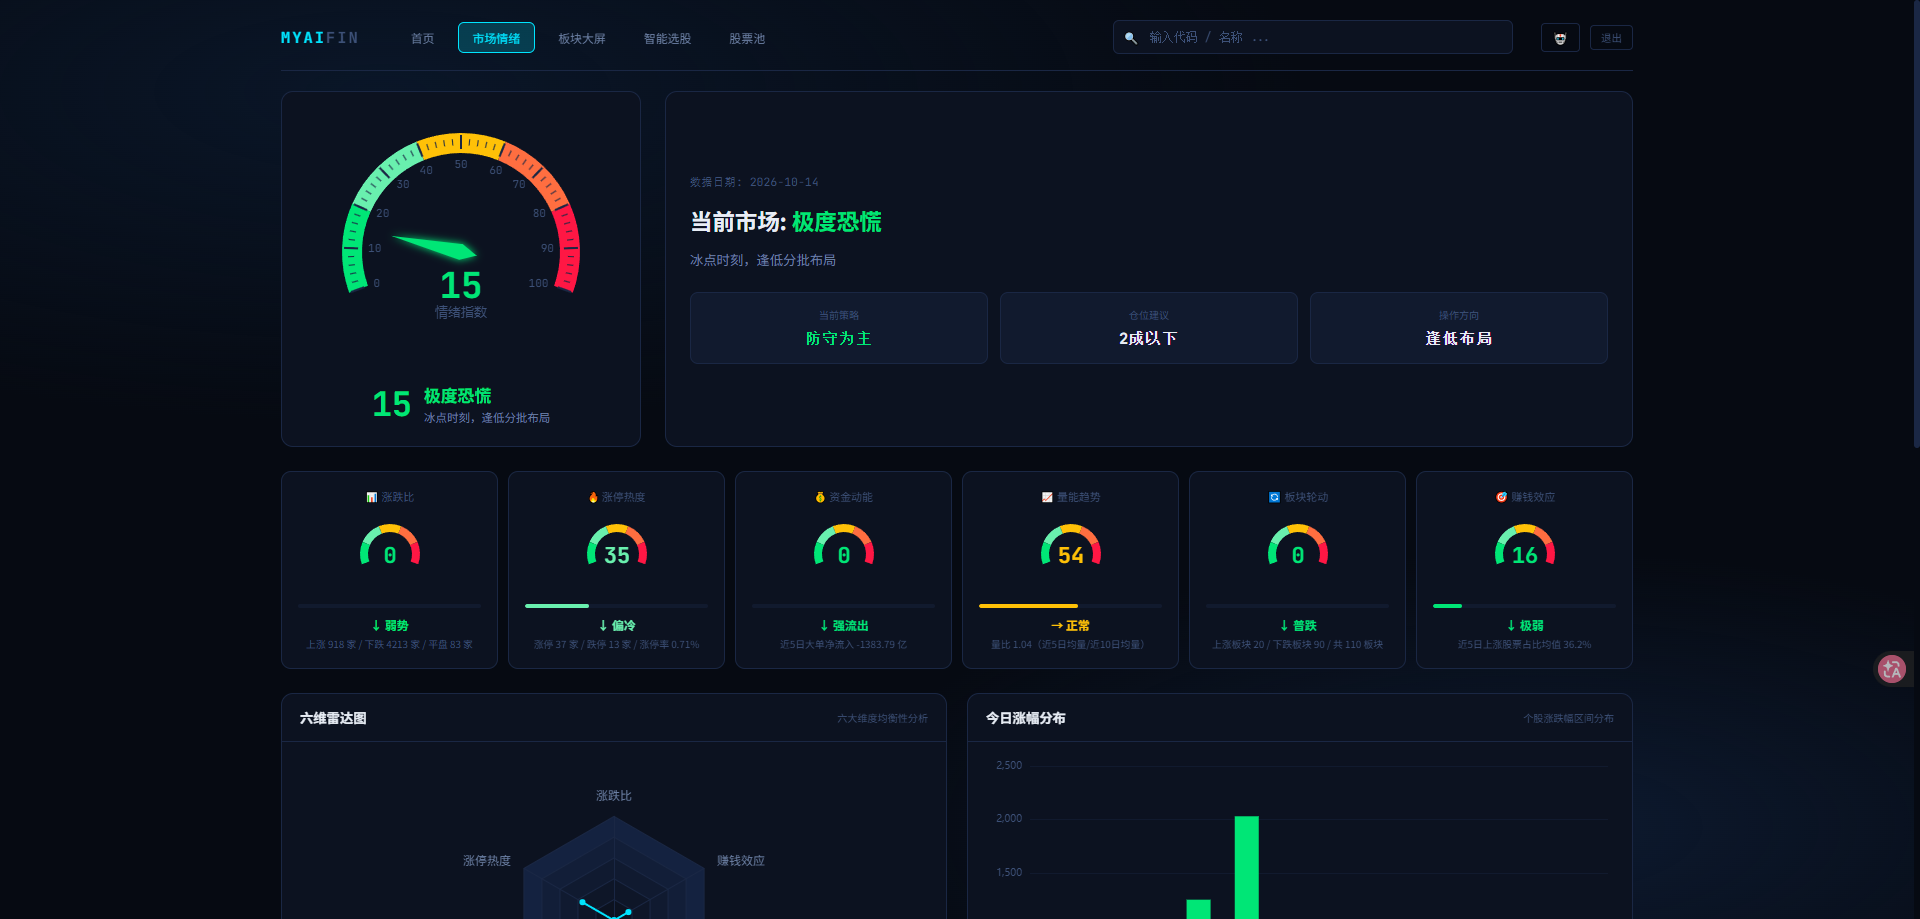Open the 股票池 tab

(747, 39)
